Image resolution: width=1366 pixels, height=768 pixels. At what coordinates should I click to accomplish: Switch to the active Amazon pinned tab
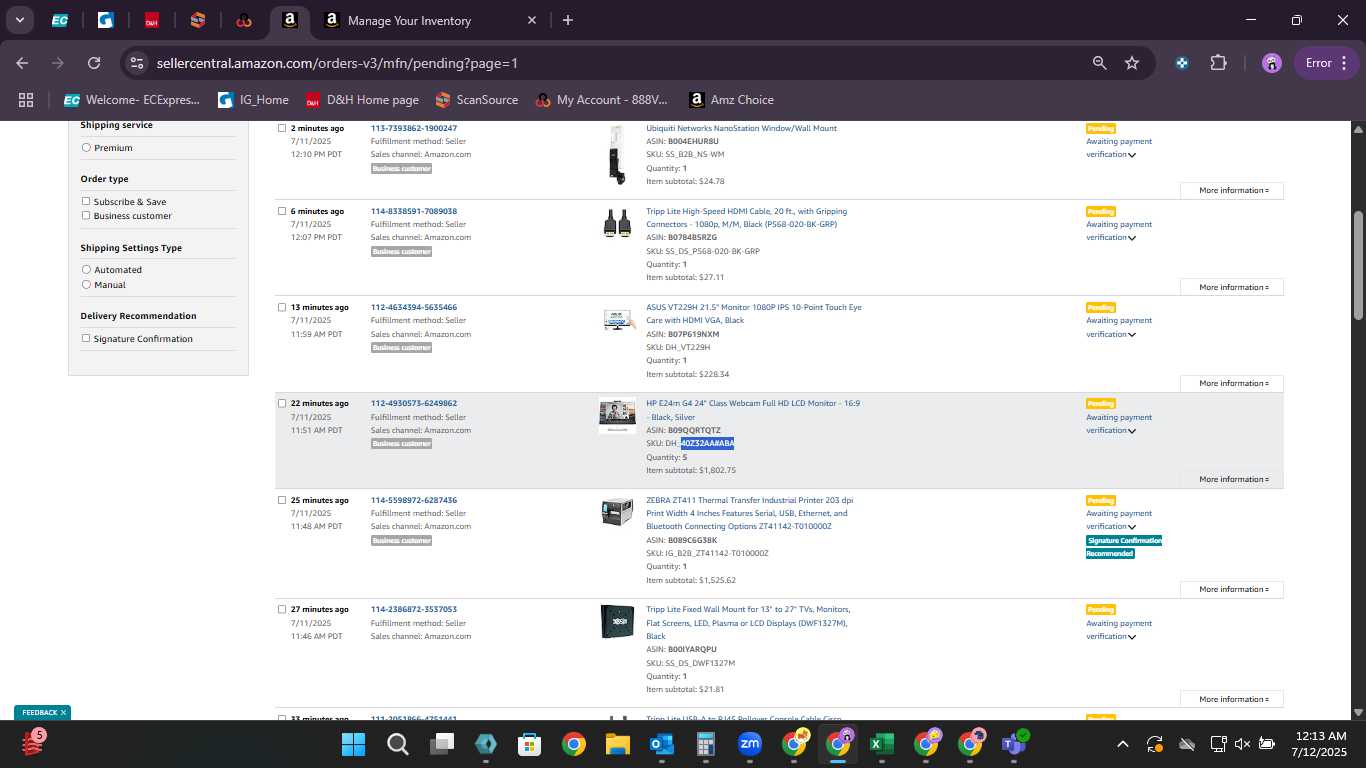tap(290, 20)
